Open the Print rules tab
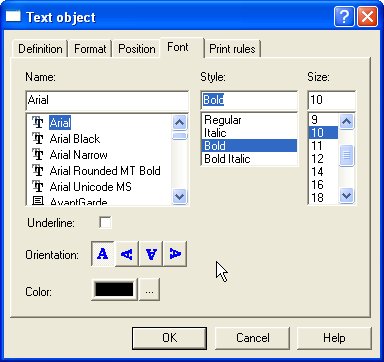The width and height of the screenshot is (384, 362). (232, 49)
